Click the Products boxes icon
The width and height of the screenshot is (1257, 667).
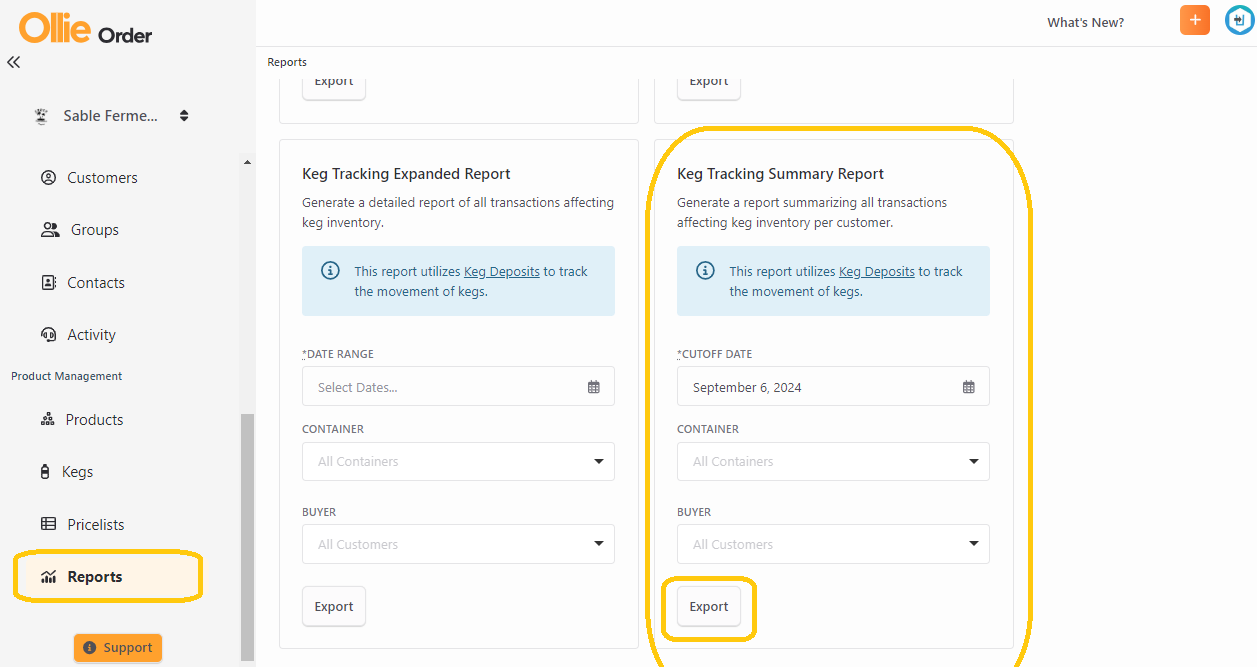pos(47,420)
